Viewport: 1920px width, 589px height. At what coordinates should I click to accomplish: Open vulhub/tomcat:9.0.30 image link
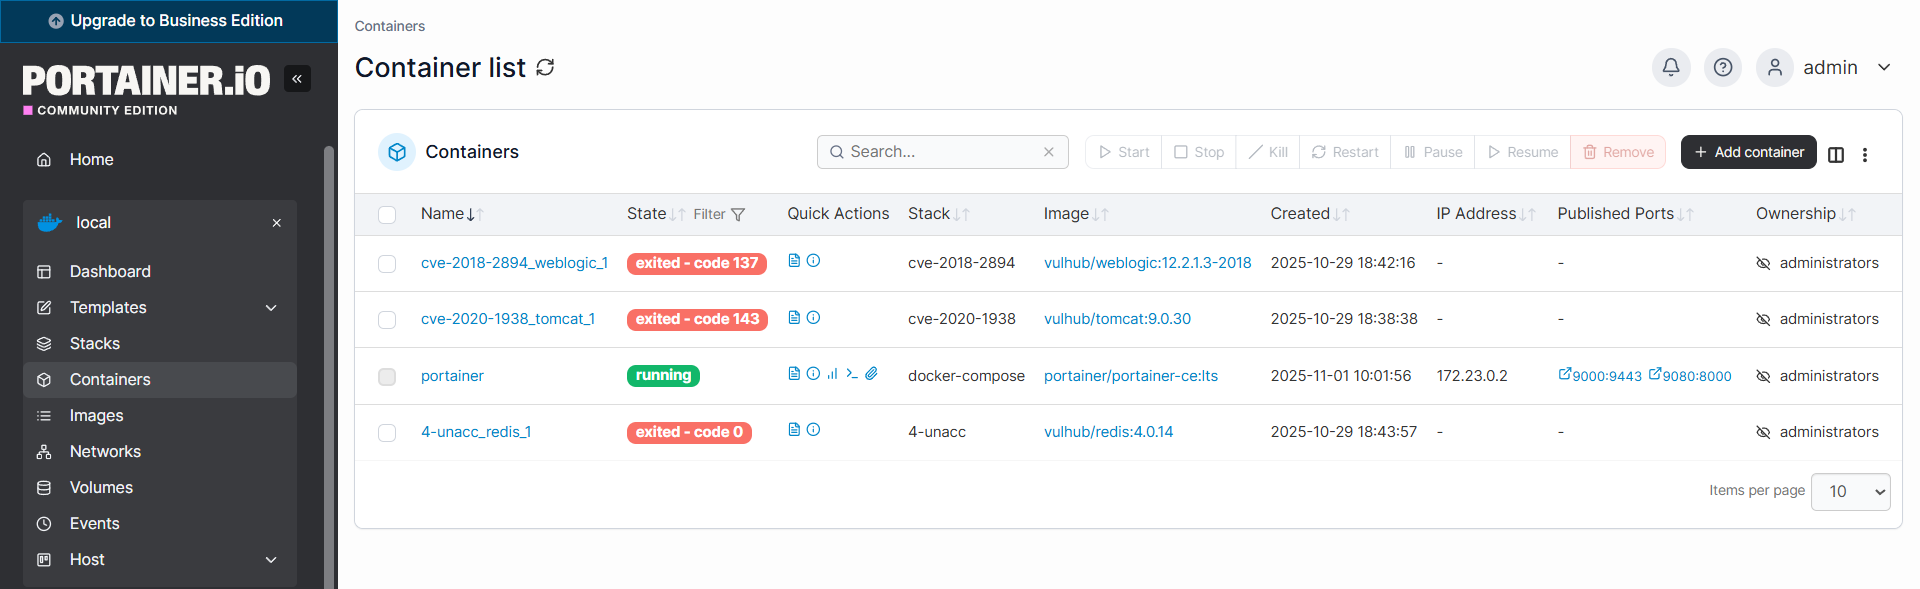coord(1117,319)
